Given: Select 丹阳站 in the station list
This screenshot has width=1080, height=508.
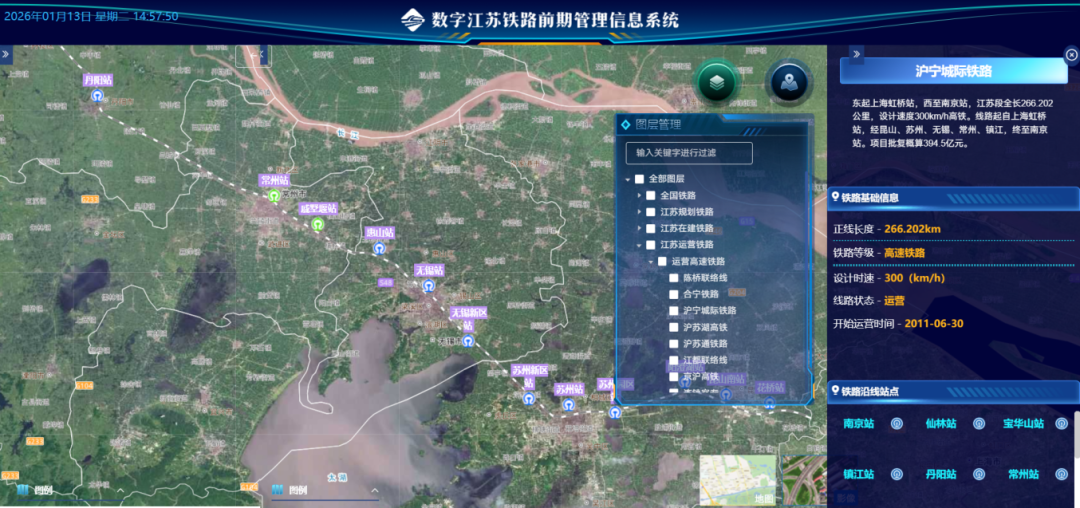Looking at the screenshot, I should click(941, 474).
